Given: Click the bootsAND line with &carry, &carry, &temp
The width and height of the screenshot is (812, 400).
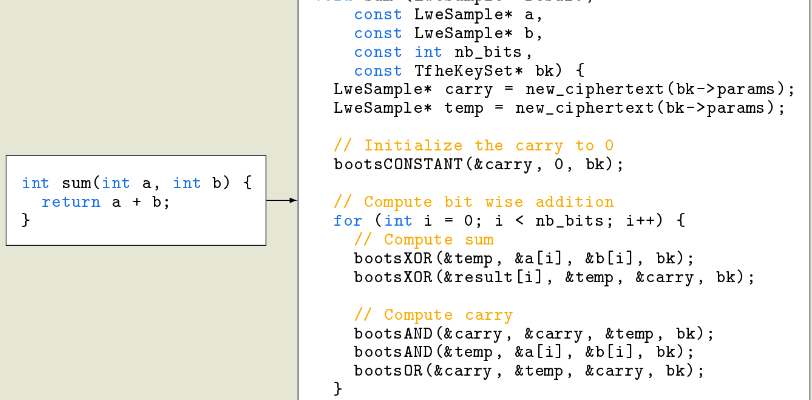Looking at the screenshot, I should (x=534, y=333).
